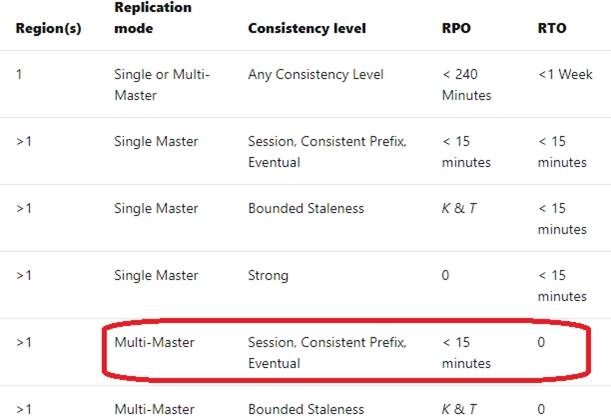The image size is (611, 416).
Task: Select the '<1 Week' RTO value
Action: pyautogui.click(x=565, y=75)
